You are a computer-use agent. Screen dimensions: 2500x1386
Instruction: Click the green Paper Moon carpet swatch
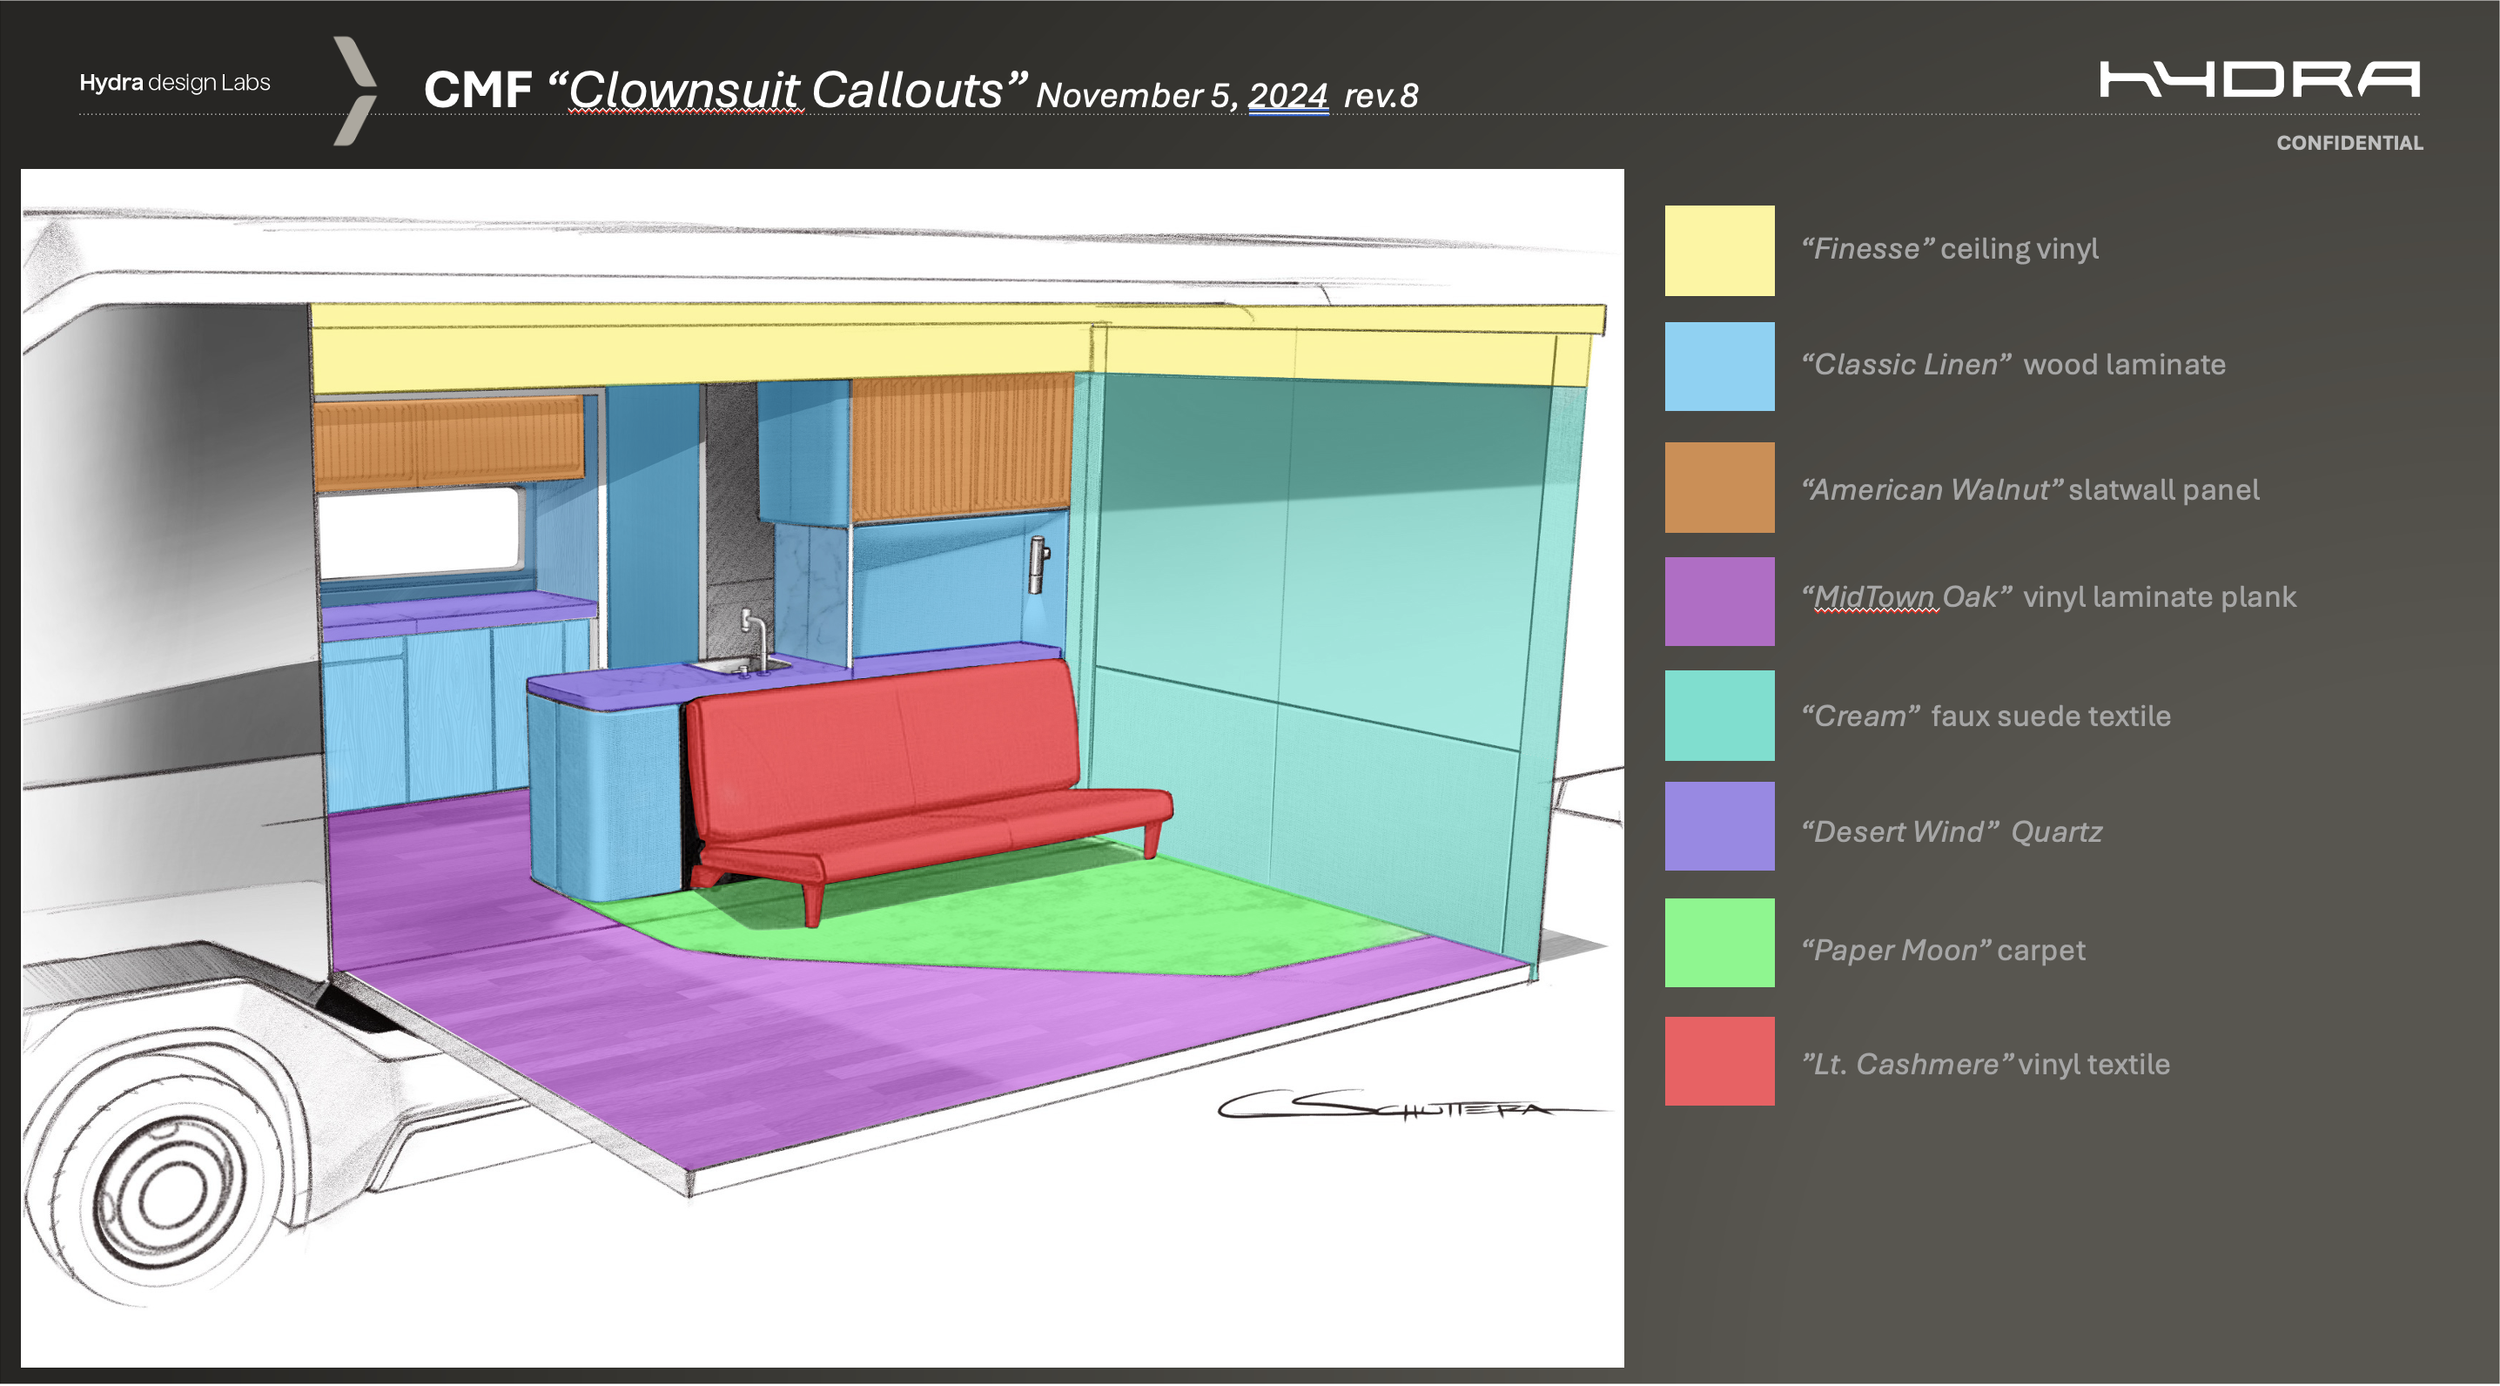click(x=1719, y=944)
